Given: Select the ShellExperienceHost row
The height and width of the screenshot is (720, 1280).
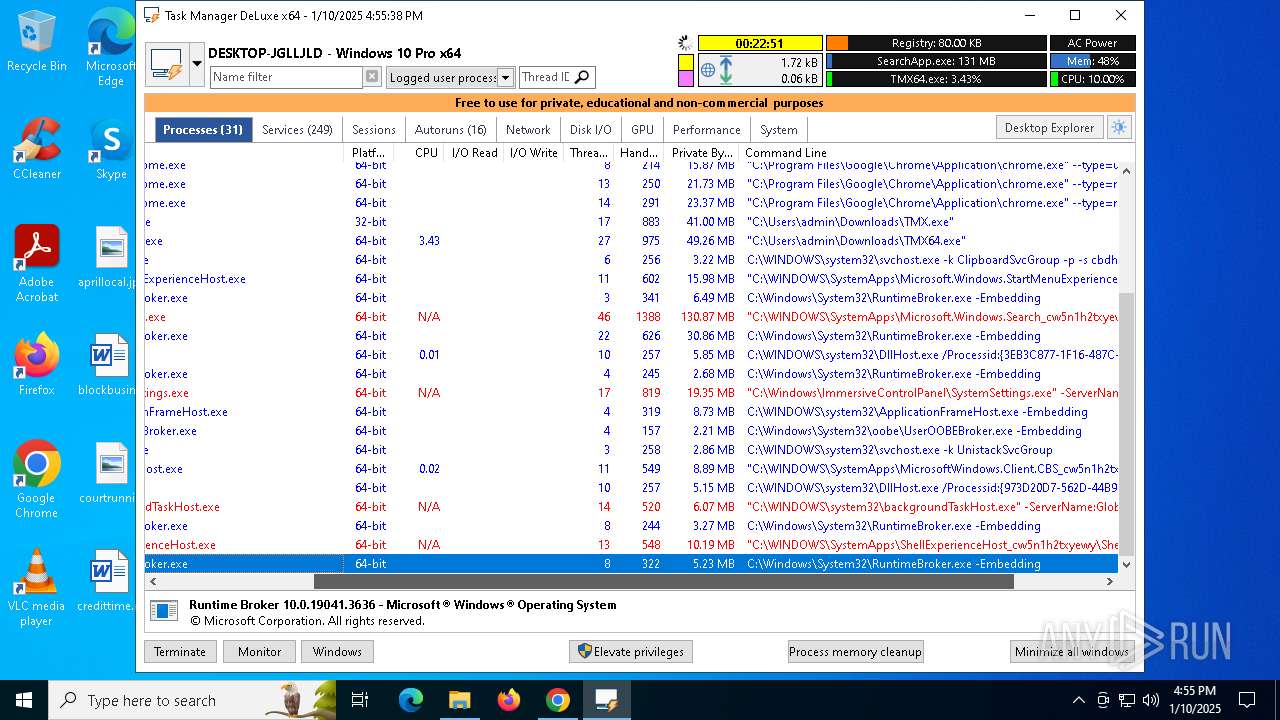Looking at the screenshot, I should (631, 545).
